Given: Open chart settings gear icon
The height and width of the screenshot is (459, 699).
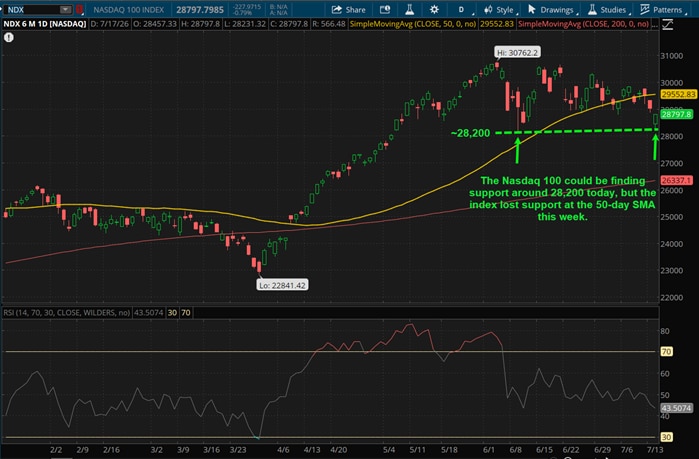Looking at the screenshot, I should coord(434,9).
